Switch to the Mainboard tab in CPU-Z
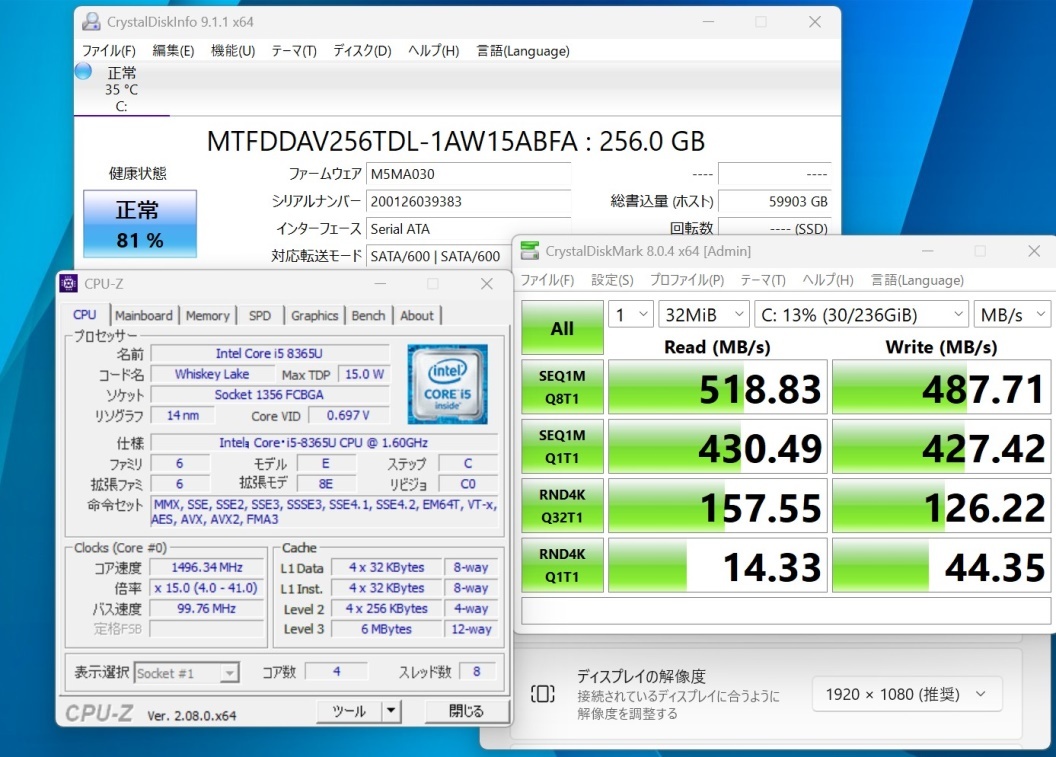1056x757 pixels. [143, 315]
